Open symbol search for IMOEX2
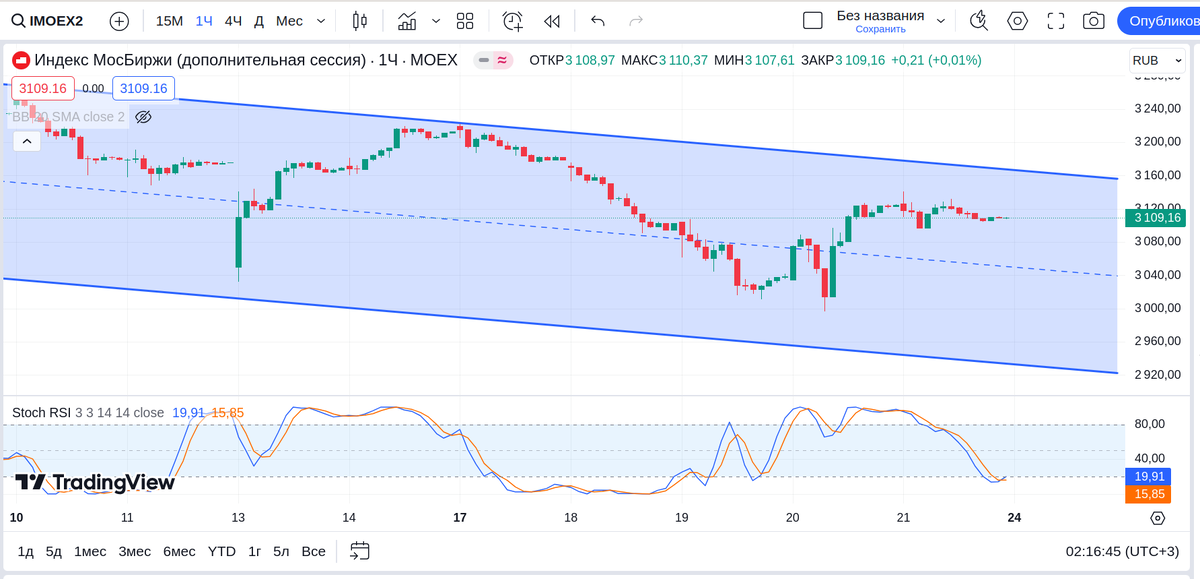1200x579 pixels. point(47,20)
